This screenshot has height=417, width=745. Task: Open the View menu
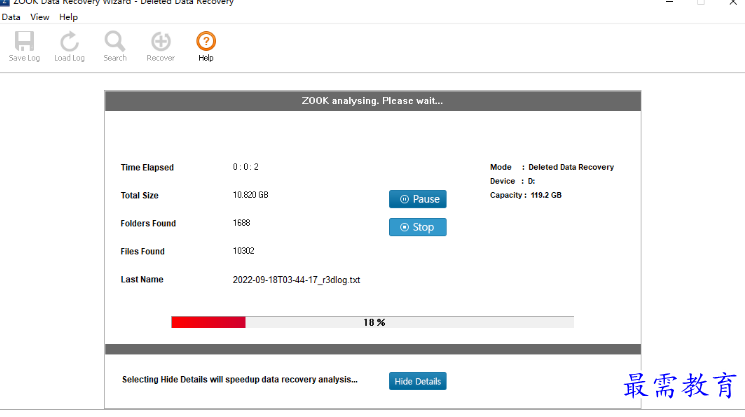click(x=40, y=17)
